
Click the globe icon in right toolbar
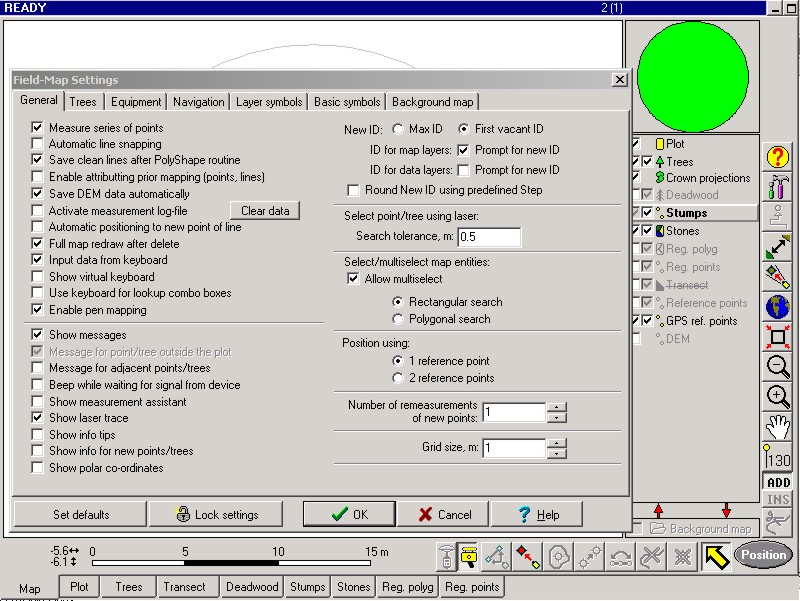click(x=778, y=306)
